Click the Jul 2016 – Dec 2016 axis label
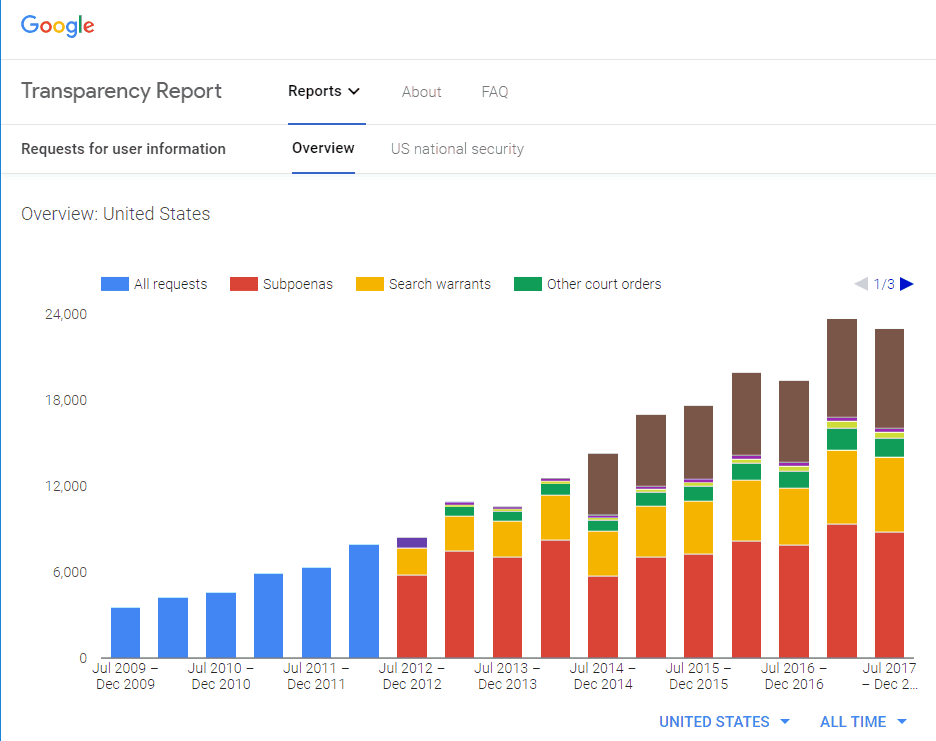The height and width of the screenshot is (741, 936). pyautogui.click(x=794, y=676)
